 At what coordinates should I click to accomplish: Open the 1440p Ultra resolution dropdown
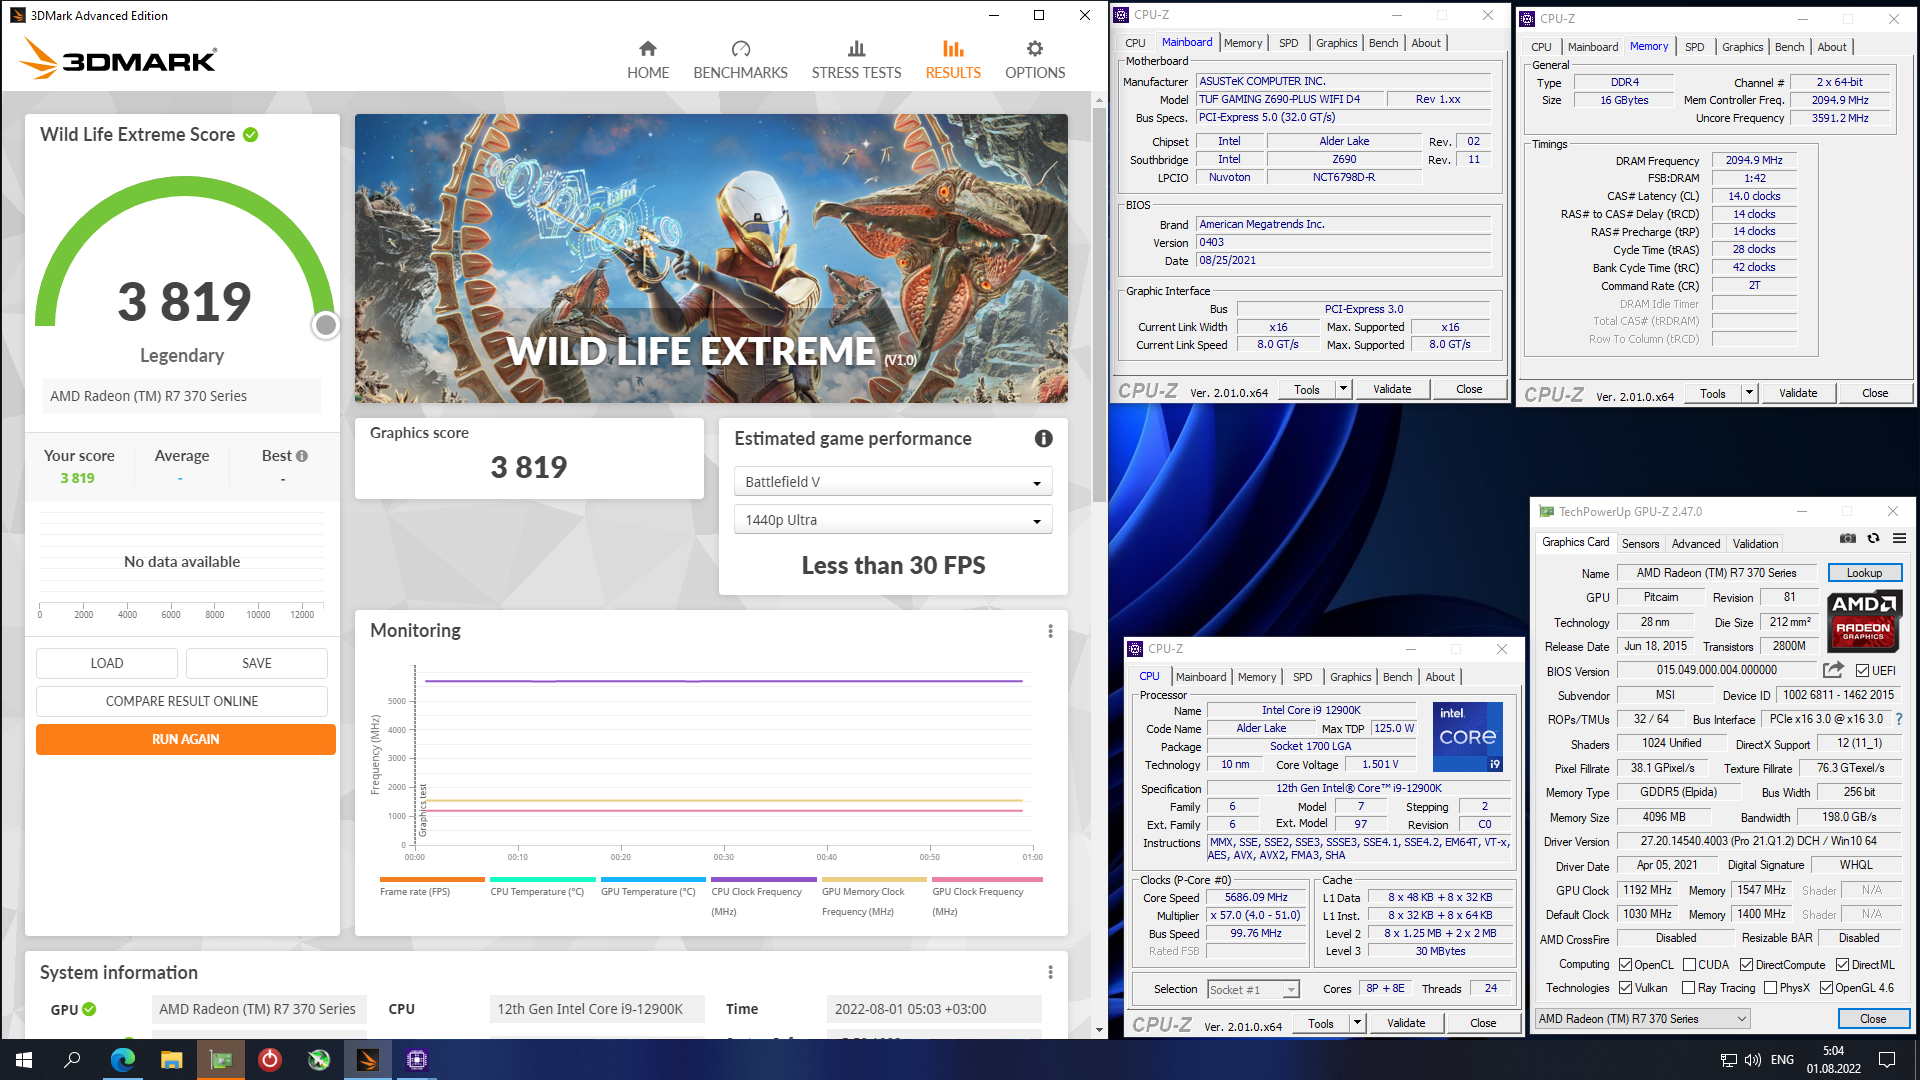tap(893, 520)
